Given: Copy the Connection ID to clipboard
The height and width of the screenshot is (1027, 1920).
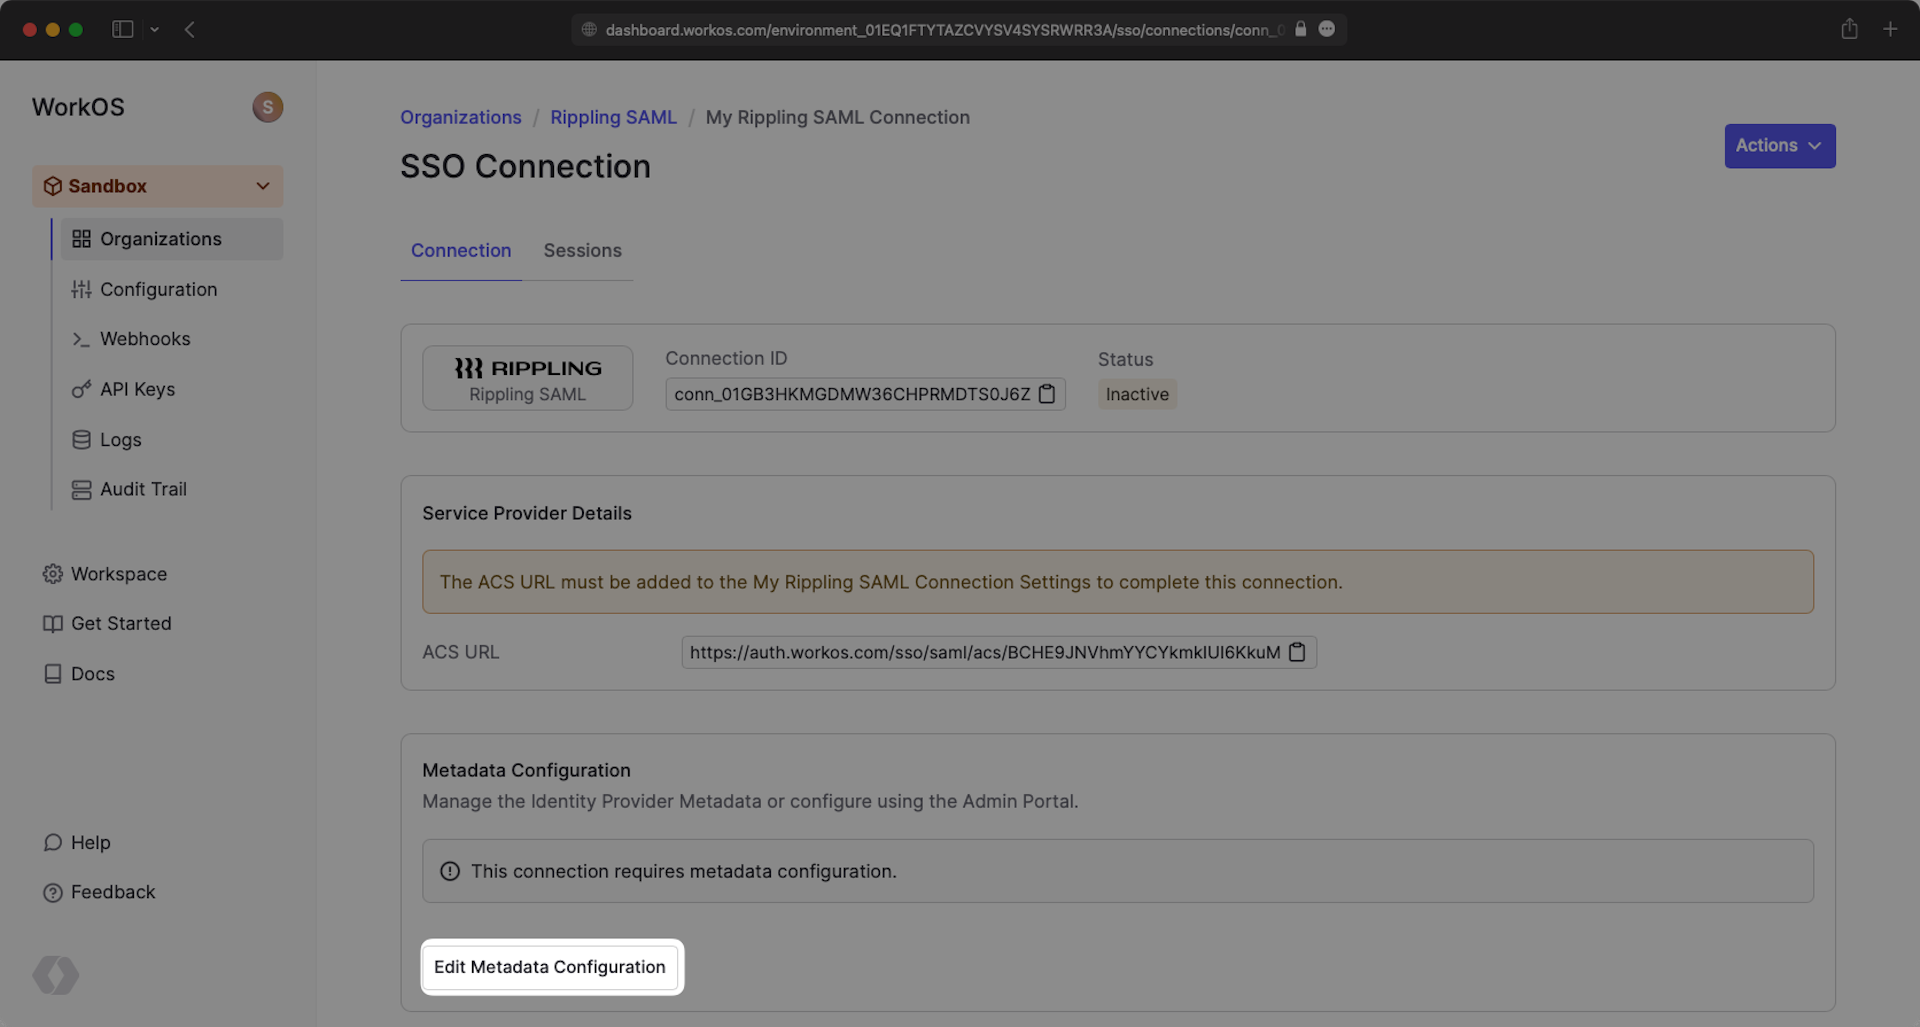Looking at the screenshot, I should tap(1046, 394).
